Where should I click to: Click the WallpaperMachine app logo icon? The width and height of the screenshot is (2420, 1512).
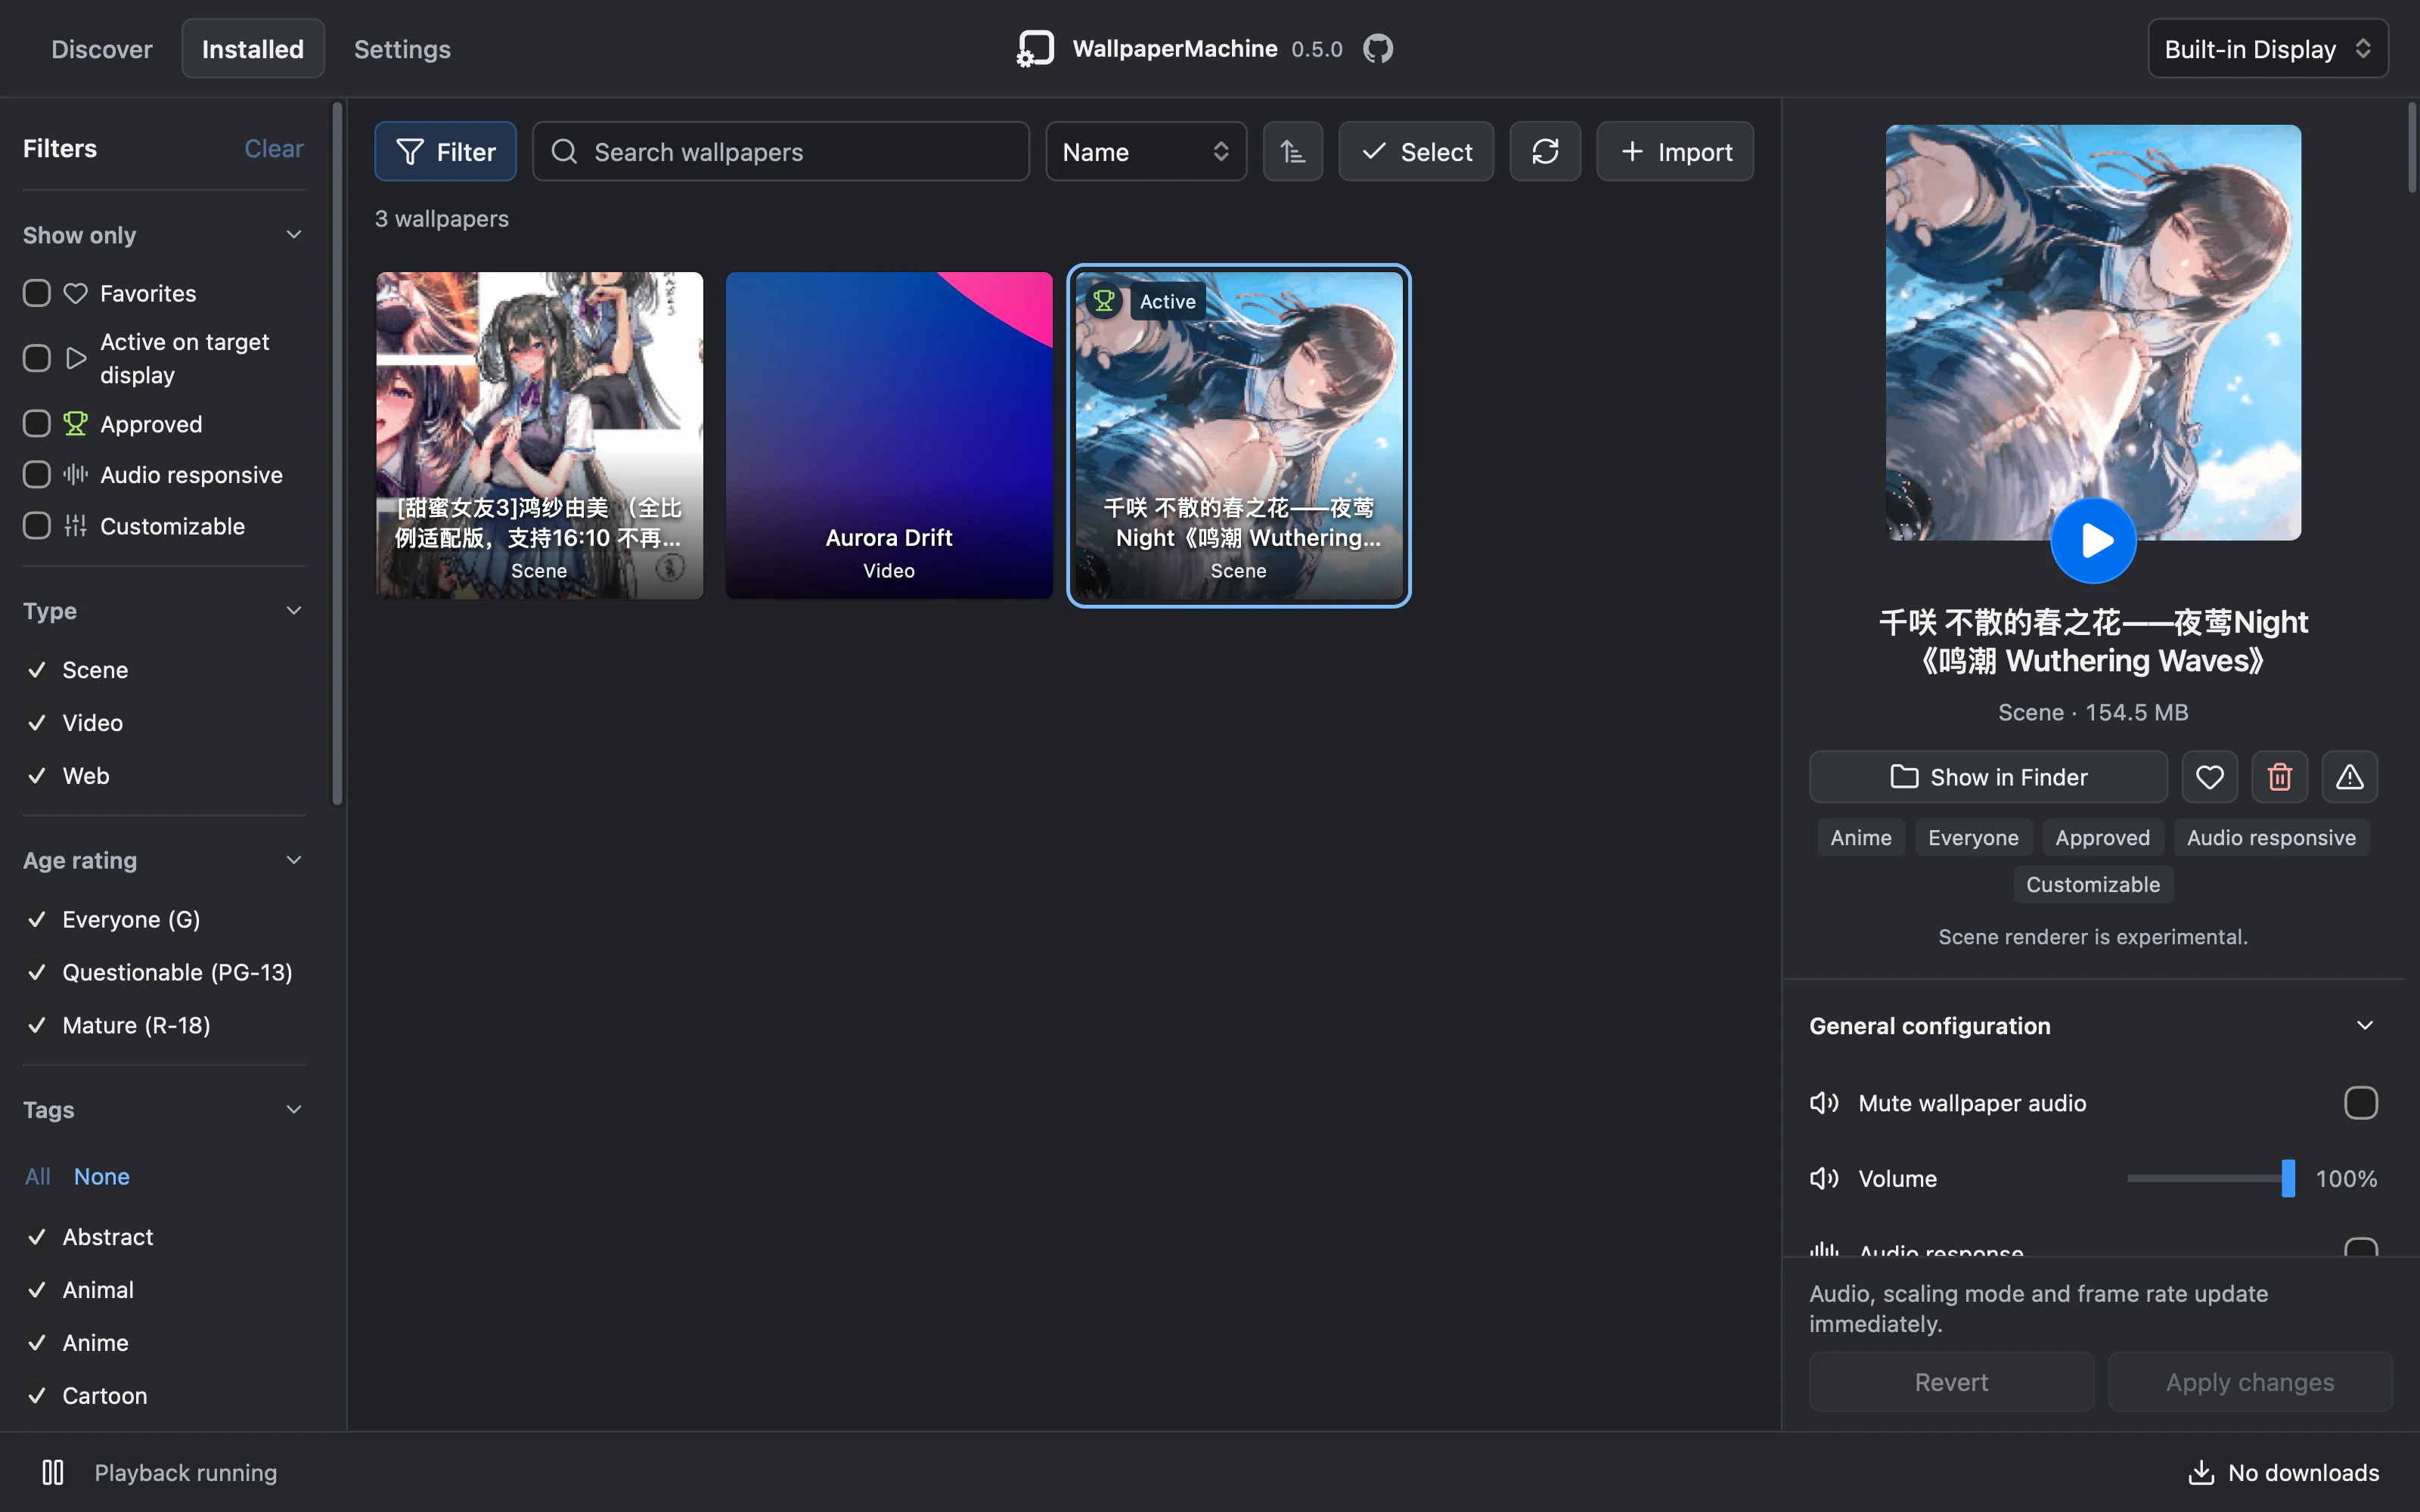coord(1035,48)
